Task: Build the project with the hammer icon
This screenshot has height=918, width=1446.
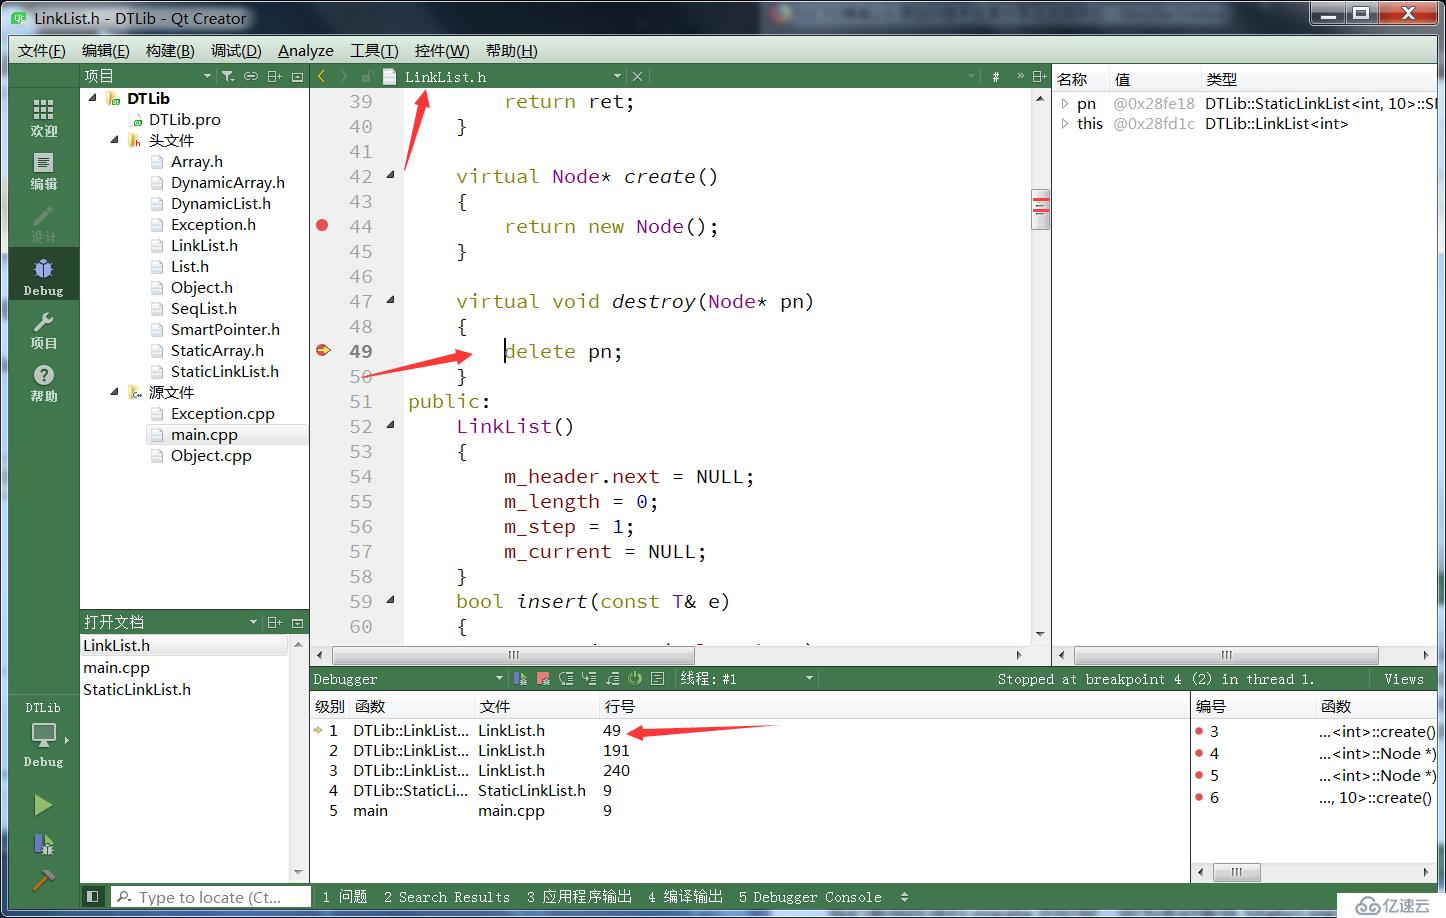Action: pos(43,880)
